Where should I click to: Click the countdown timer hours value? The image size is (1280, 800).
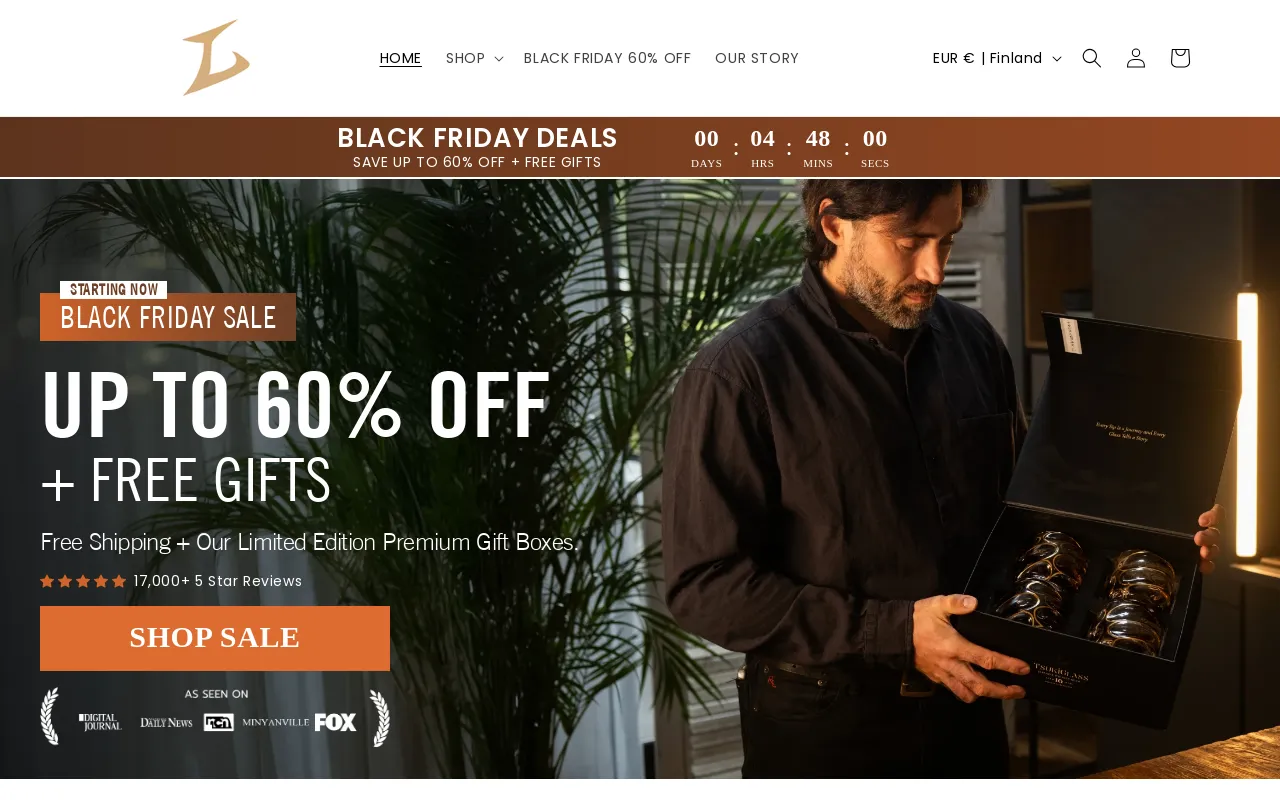[763, 139]
